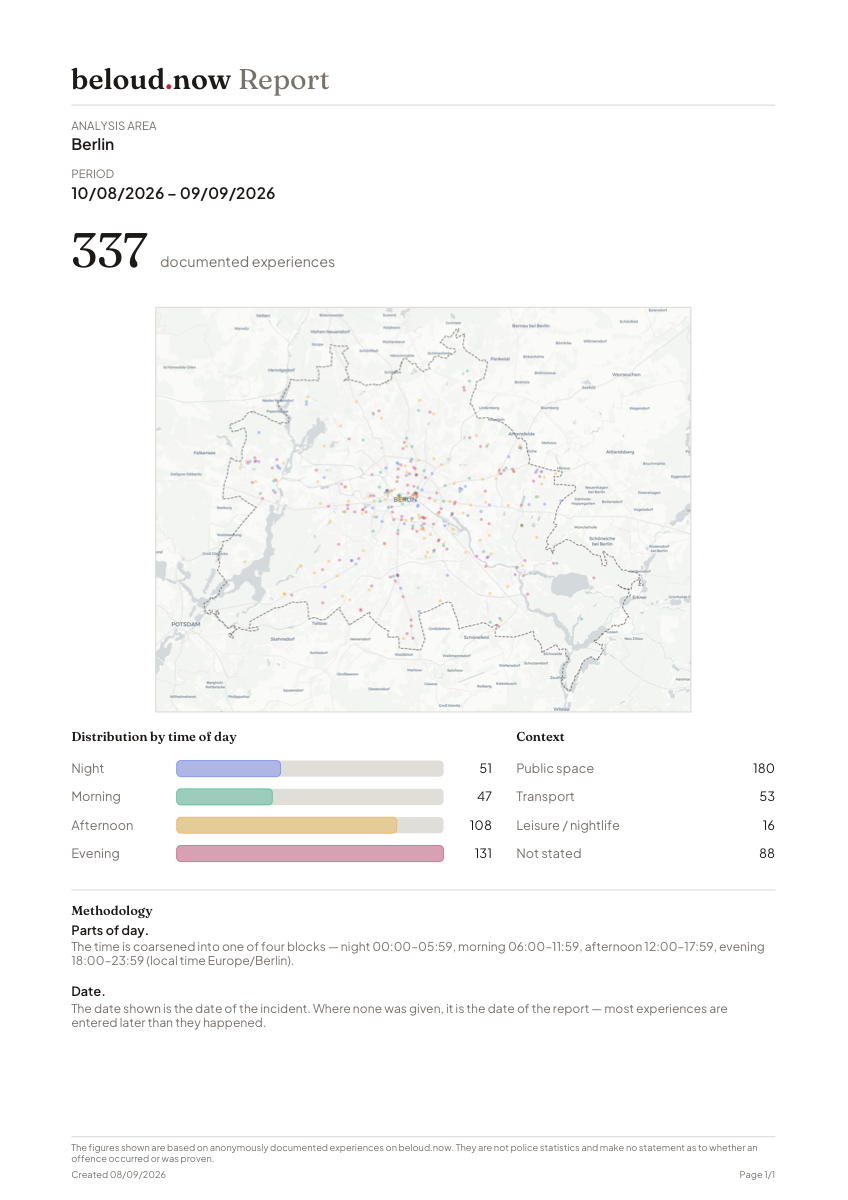
Task: Select the "documented experiences" caption
Action: (247, 262)
